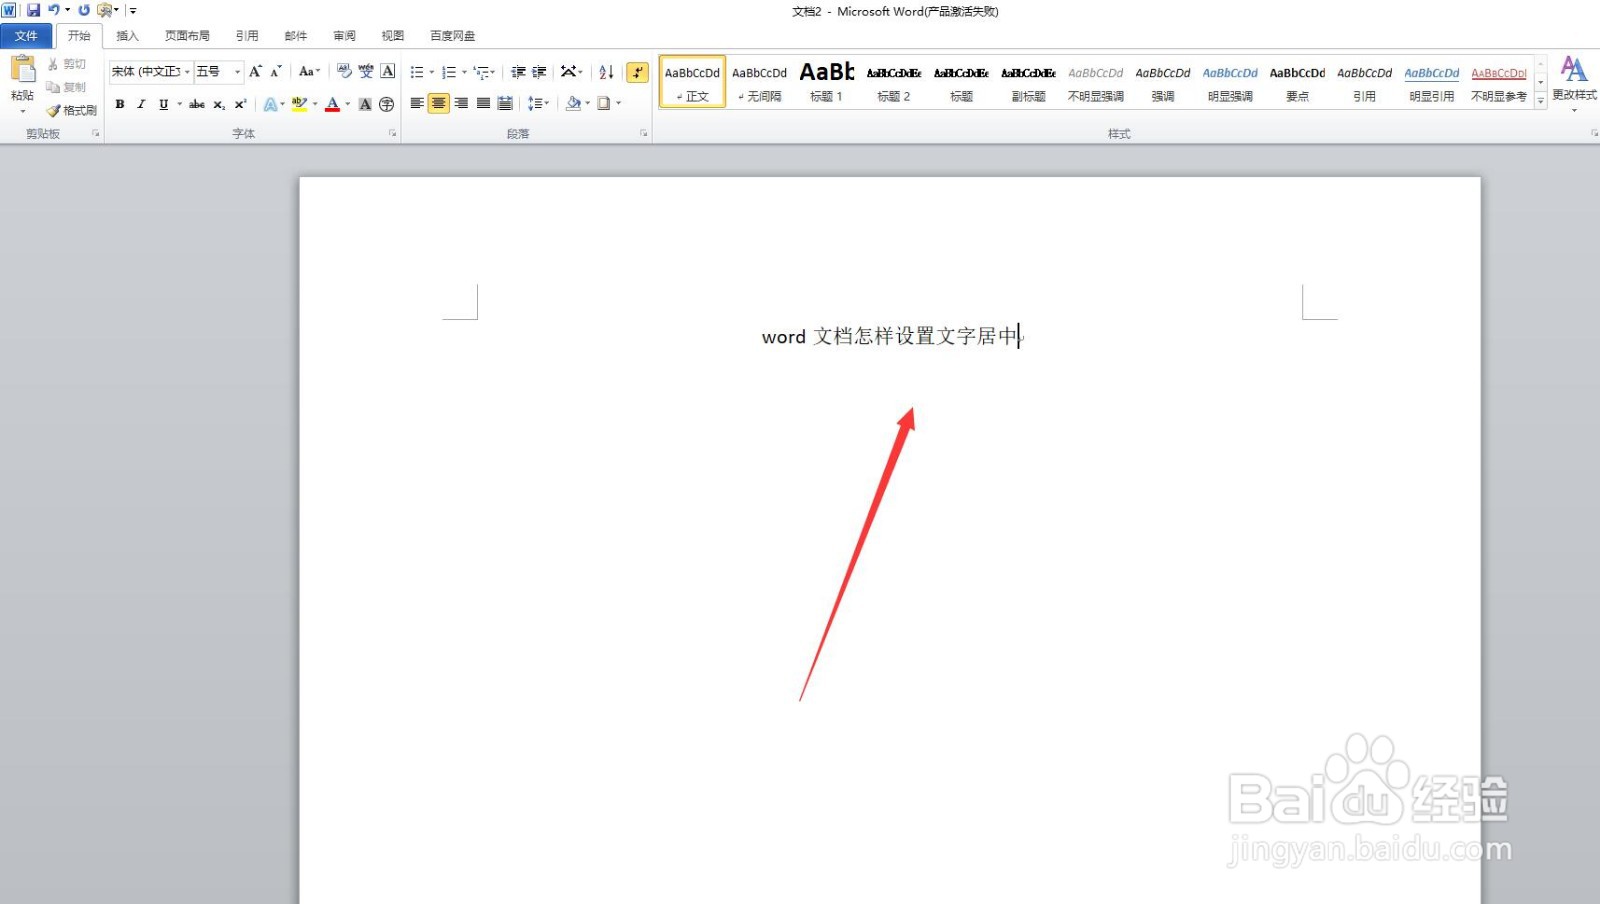1600x904 pixels.
Task: Click the Text Effects (glowing A) icon
Action: 270,104
